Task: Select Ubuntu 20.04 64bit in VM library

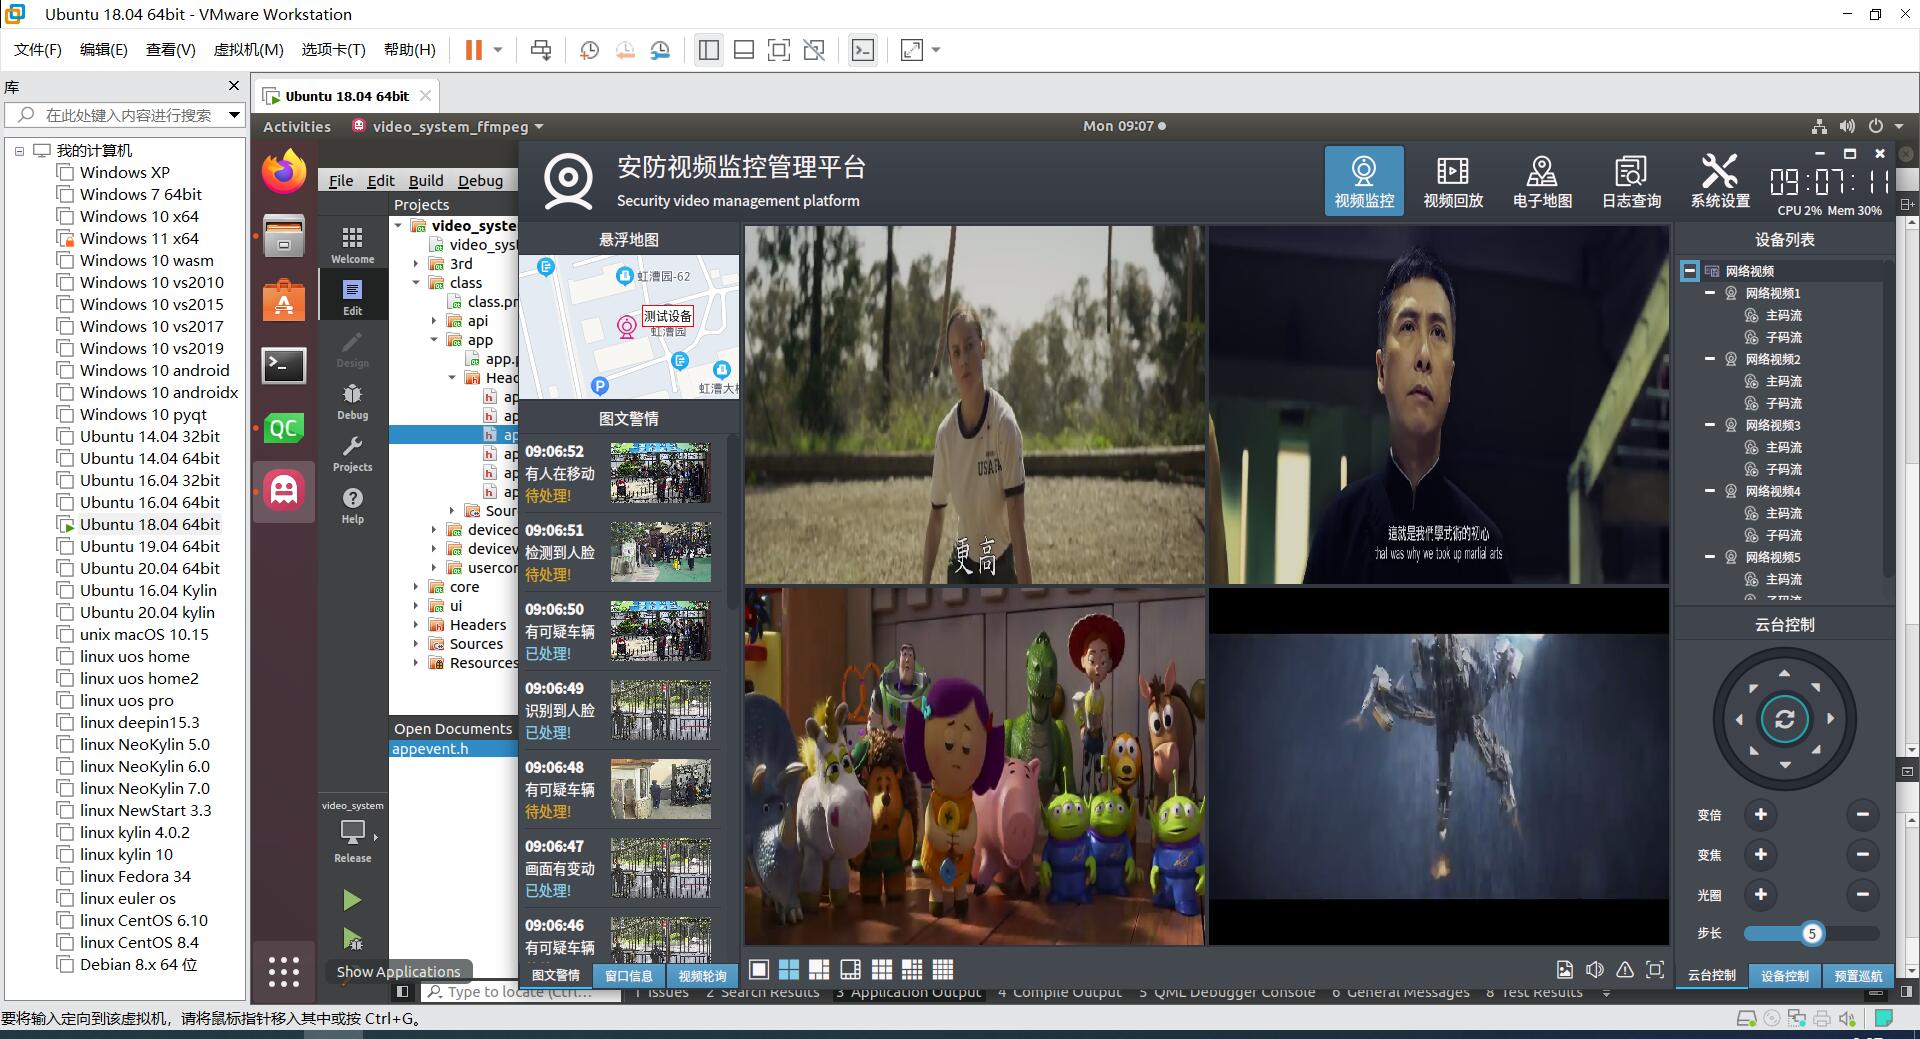Action: (149, 569)
